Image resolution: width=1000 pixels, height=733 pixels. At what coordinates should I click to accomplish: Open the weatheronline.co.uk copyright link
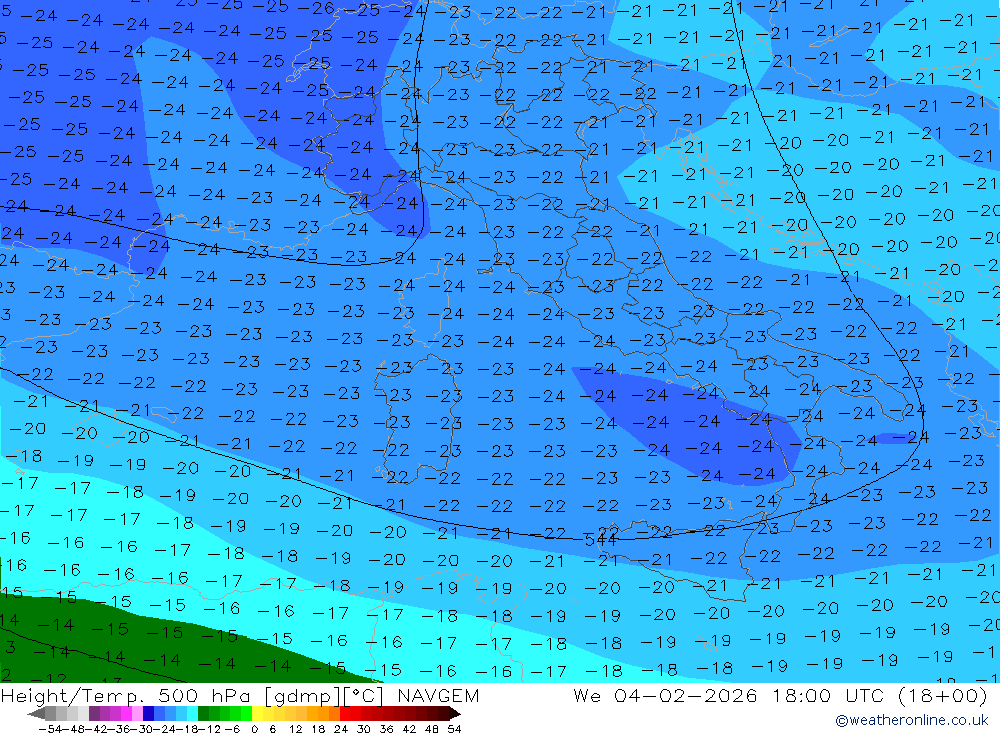911,720
